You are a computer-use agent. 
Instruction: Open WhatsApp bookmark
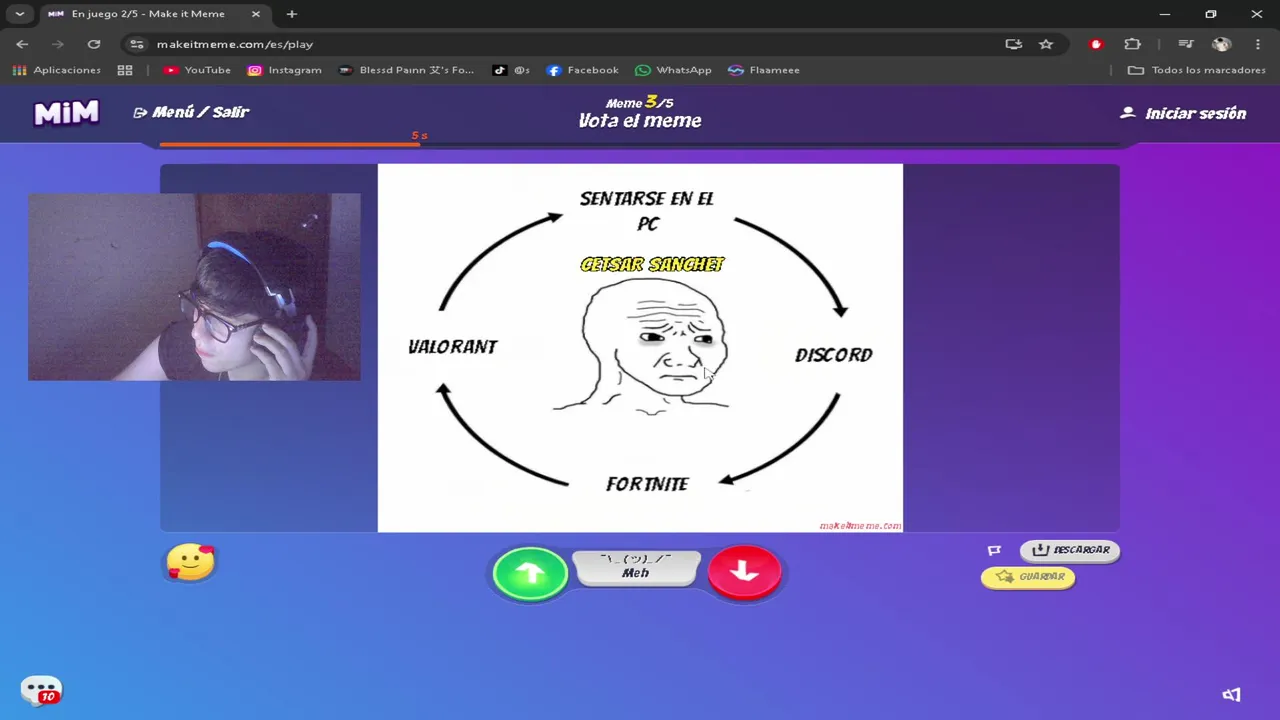(x=673, y=70)
